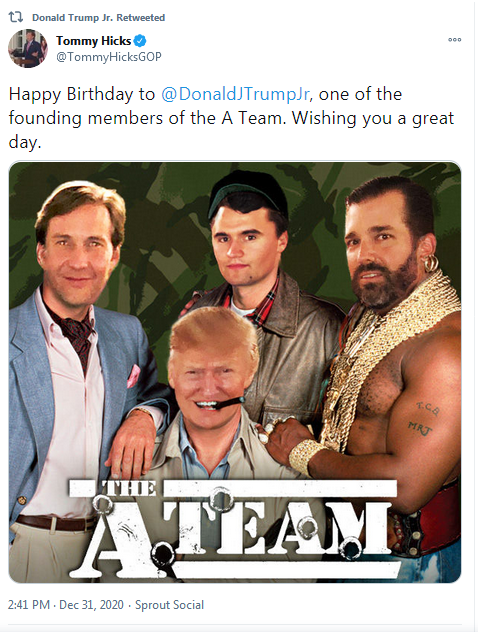Click the retweet arrows icon
The width and height of the screenshot is (478, 632).
15,17
